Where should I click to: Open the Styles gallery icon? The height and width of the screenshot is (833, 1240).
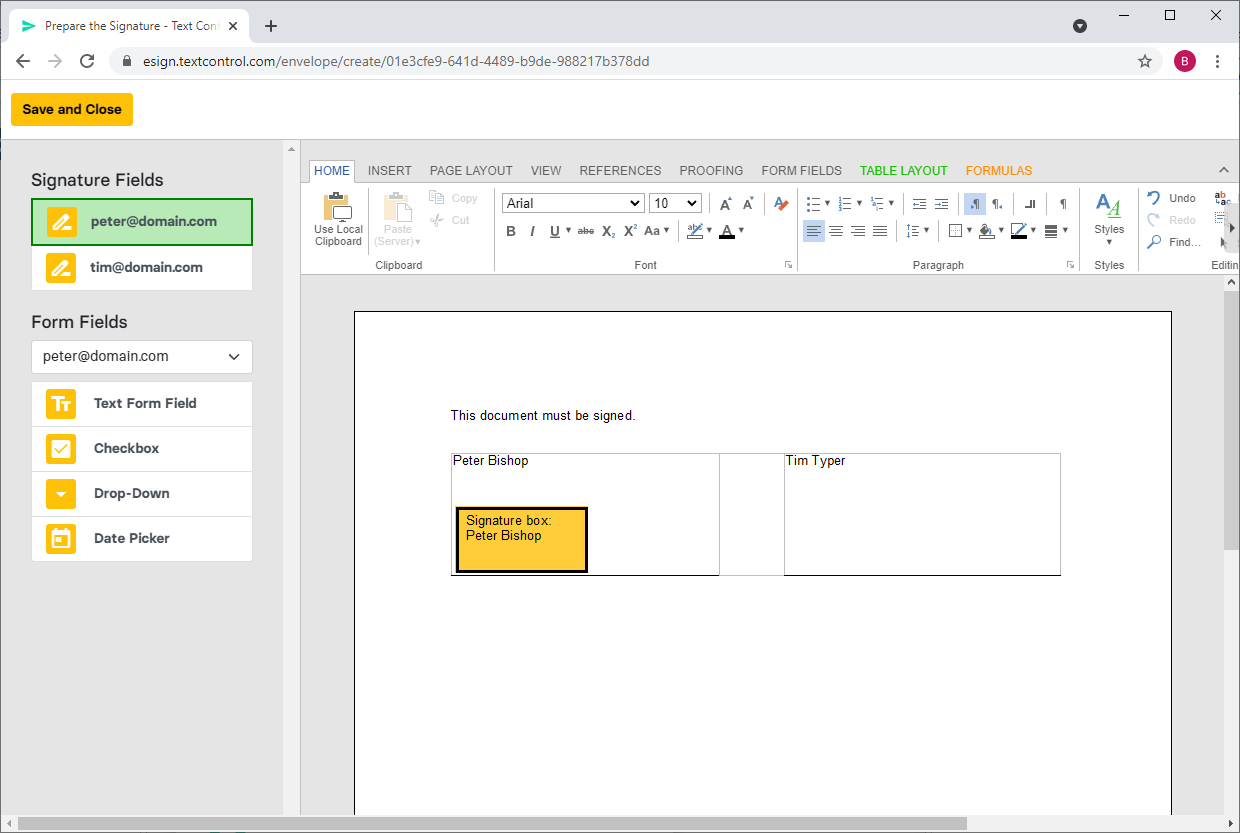click(x=1108, y=205)
